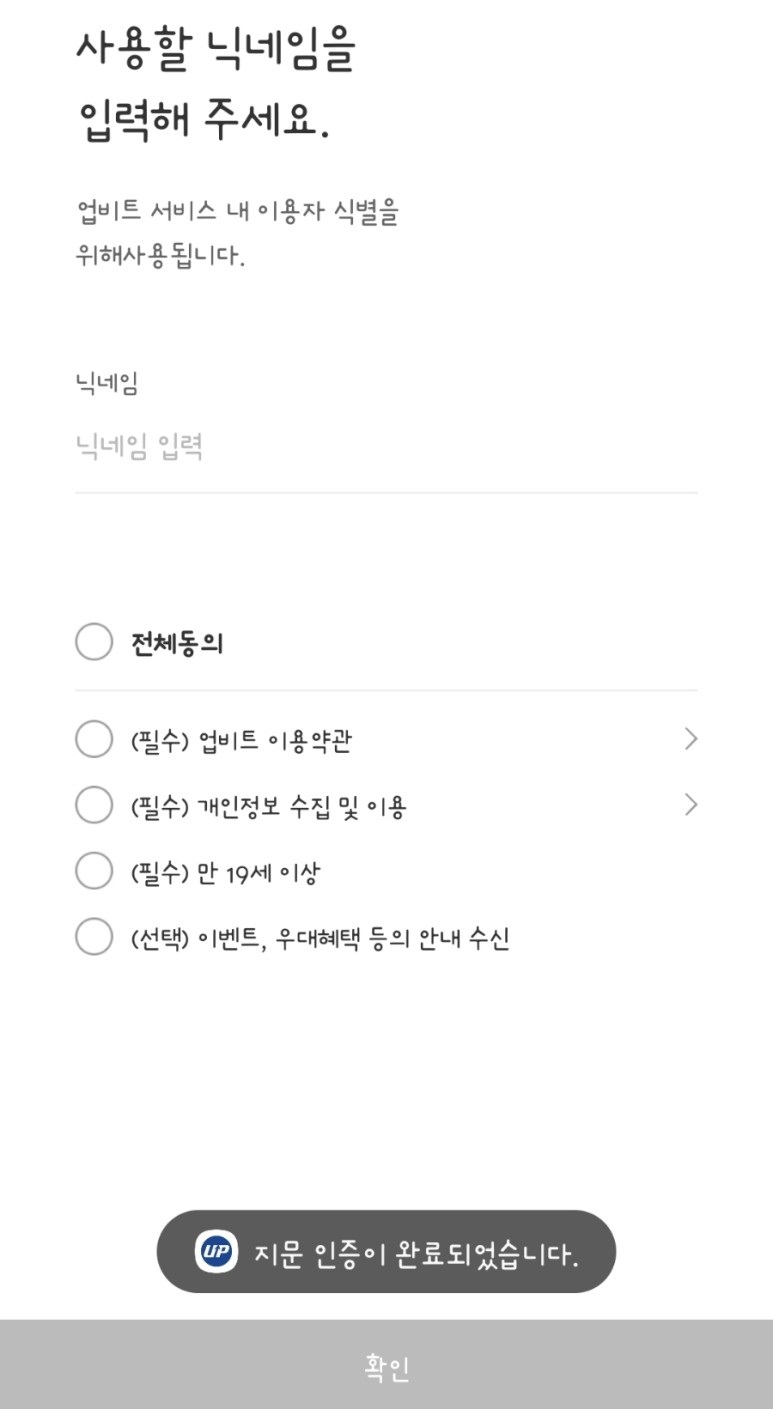This screenshot has height=1409, width=773.
Task: Tick the 업비트 이용약관 required checkbox
Action: (x=94, y=740)
